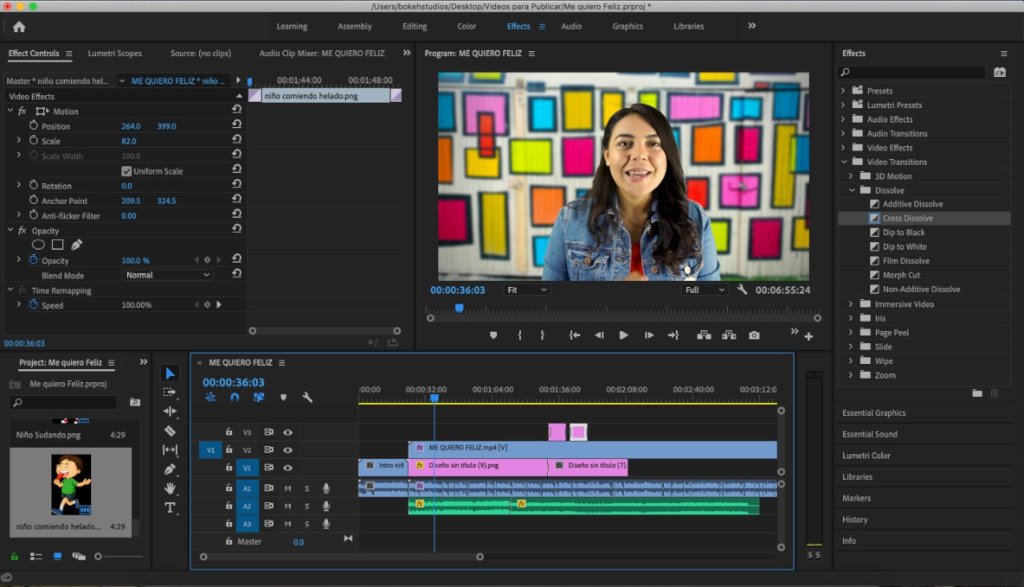
Task: Select the Razor tool
Action: pos(170,431)
